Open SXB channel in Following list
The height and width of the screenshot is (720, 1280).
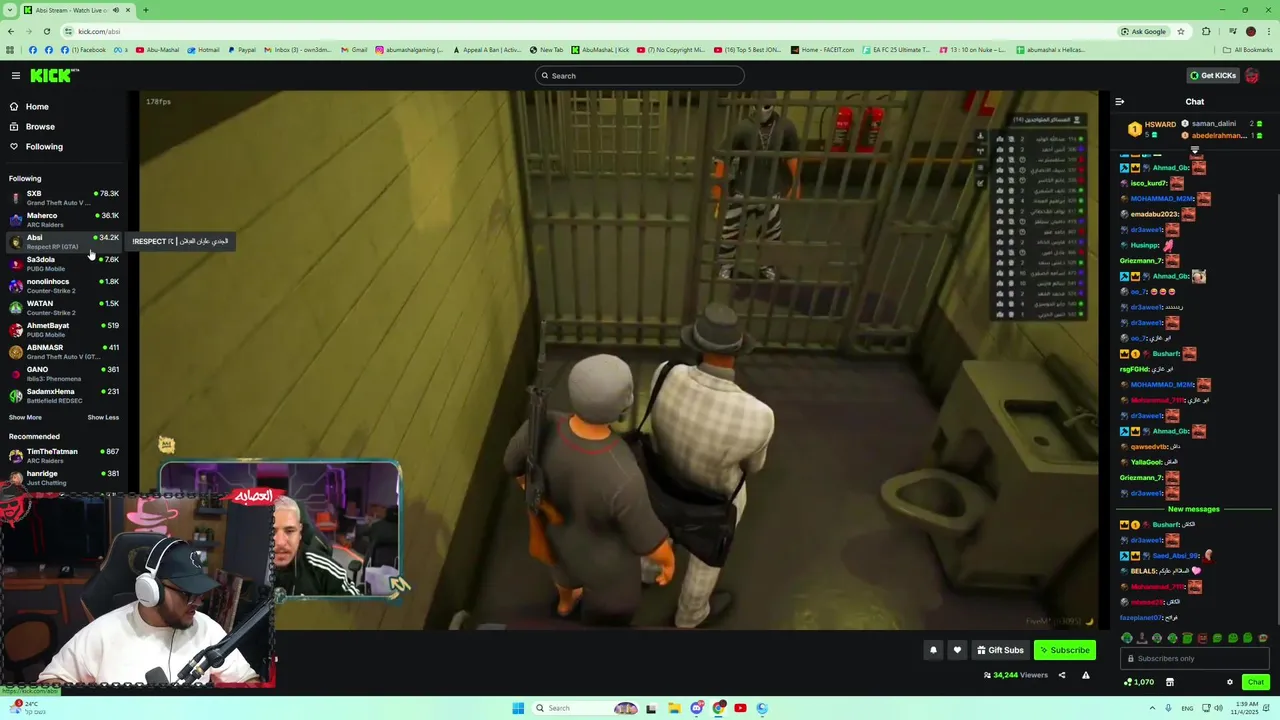click(x=64, y=198)
